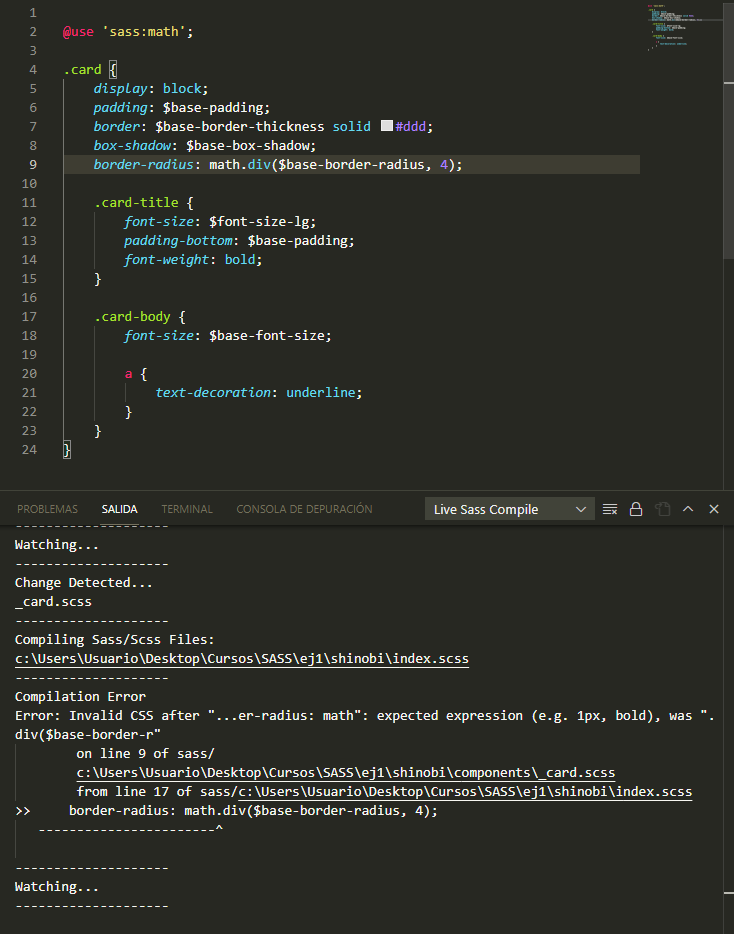
Task: Click the open log file icon
Action: coord(662,509)
